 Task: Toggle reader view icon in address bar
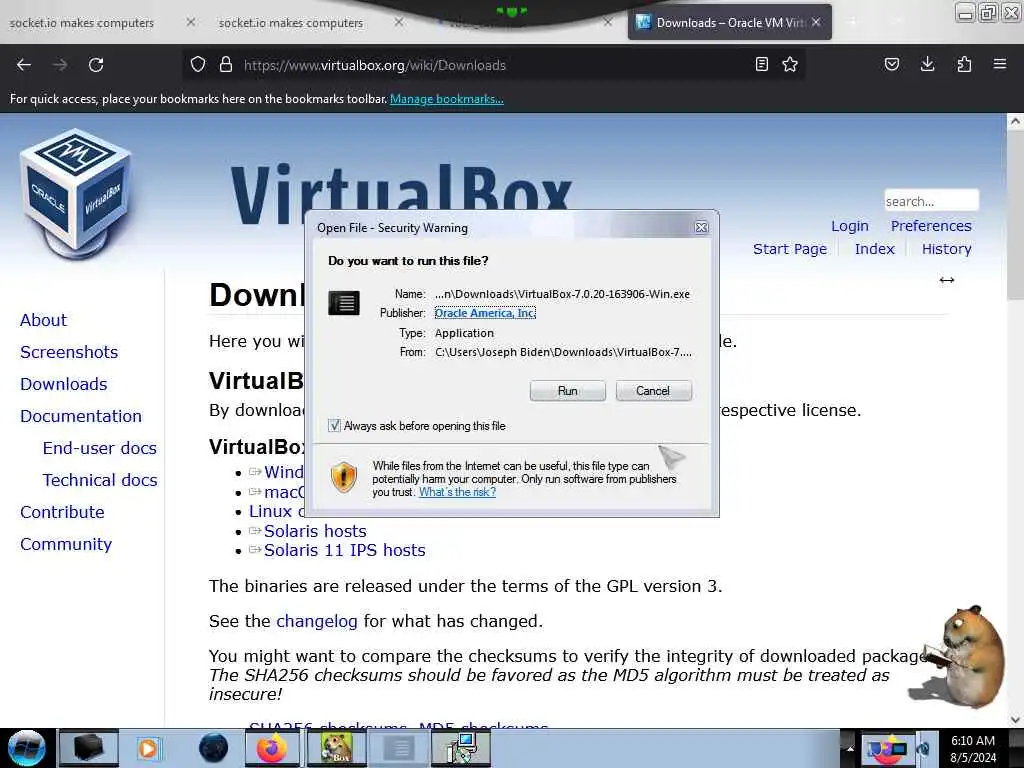point(761,65)
